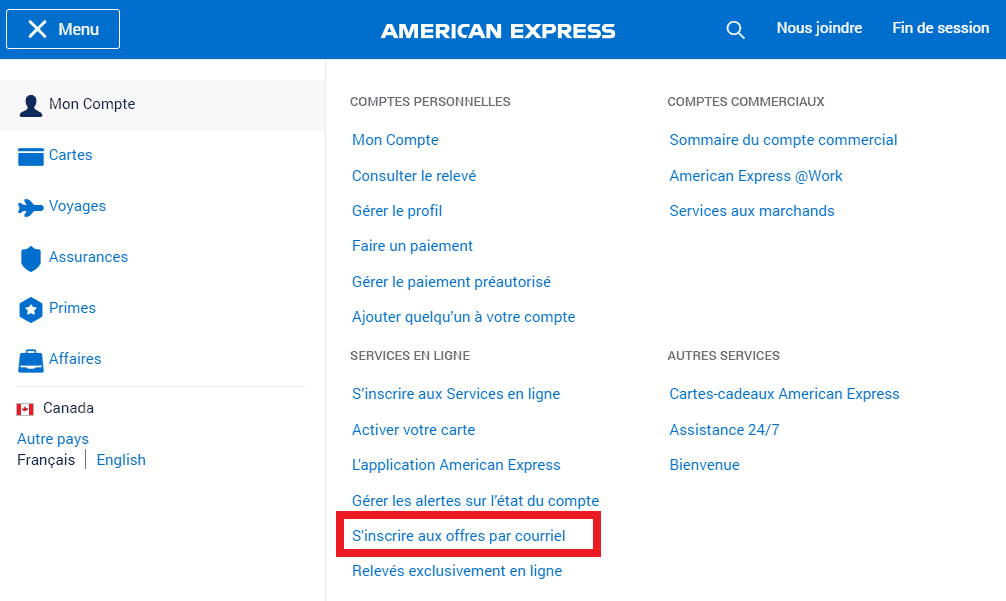The height and width of the screenshot is (601, 1006).
Task: Open the search magnifying glass
Action: 735,30
